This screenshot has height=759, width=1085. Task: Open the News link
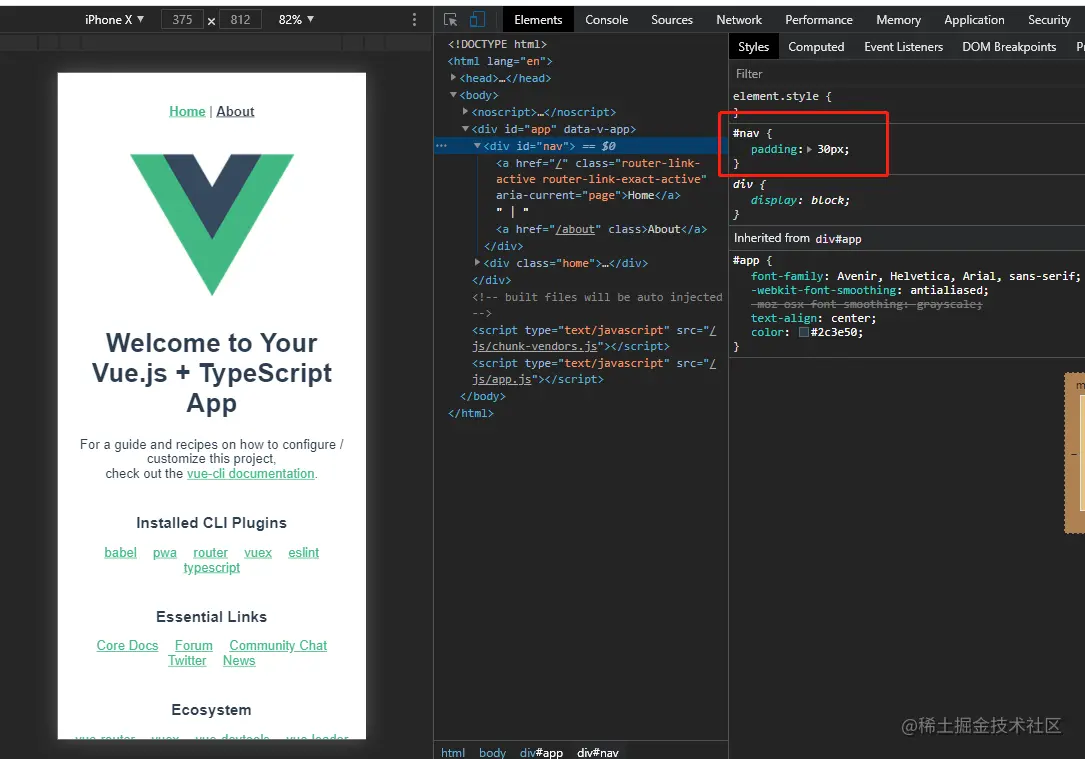click(x=239, y=661)
